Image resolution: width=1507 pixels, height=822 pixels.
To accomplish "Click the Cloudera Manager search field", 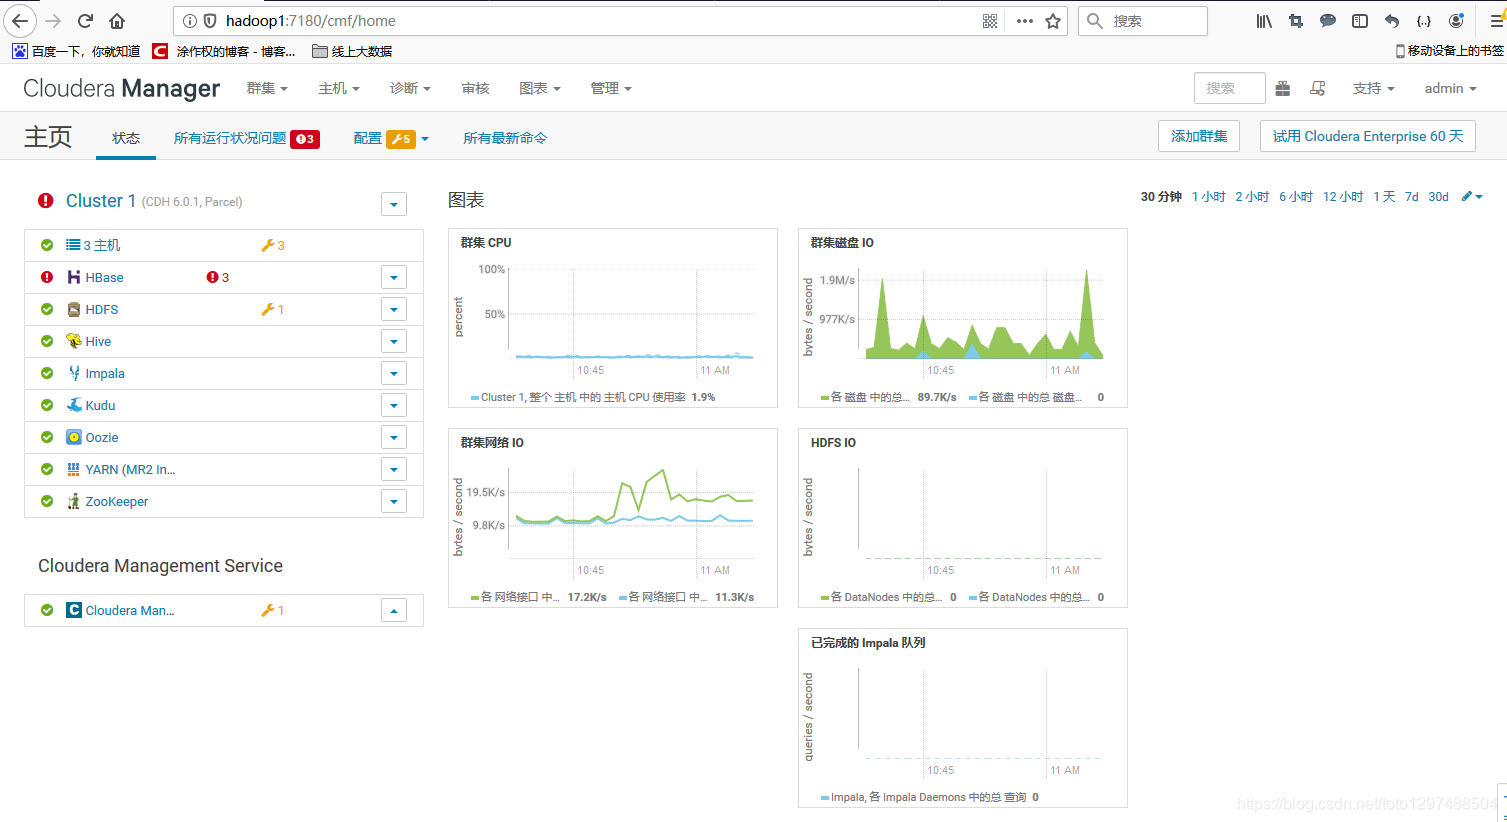I will click(1229, 88).
